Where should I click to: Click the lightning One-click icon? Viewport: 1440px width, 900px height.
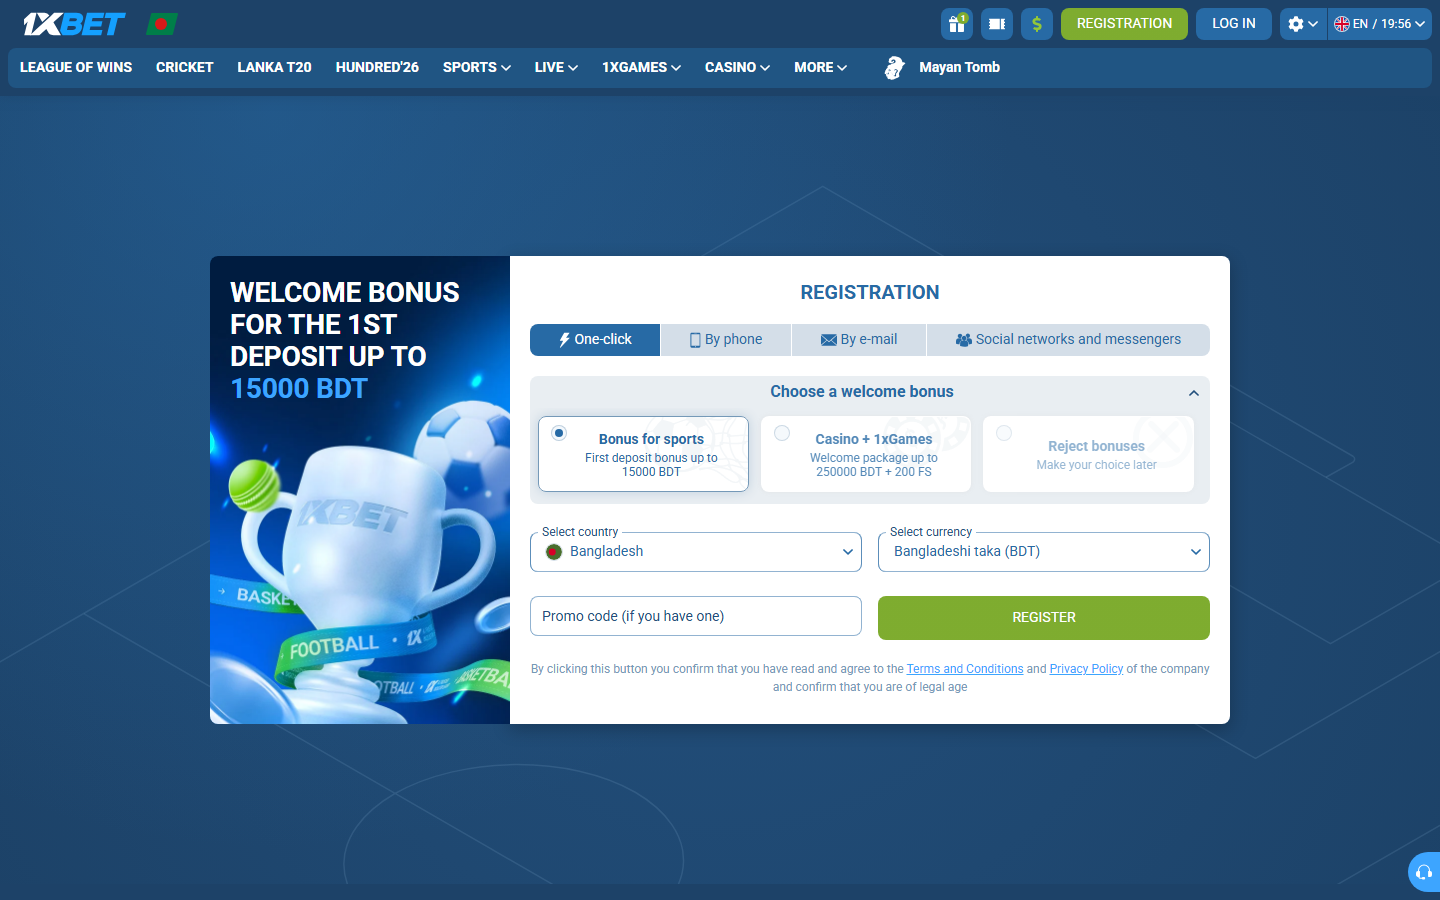[564, 340]
